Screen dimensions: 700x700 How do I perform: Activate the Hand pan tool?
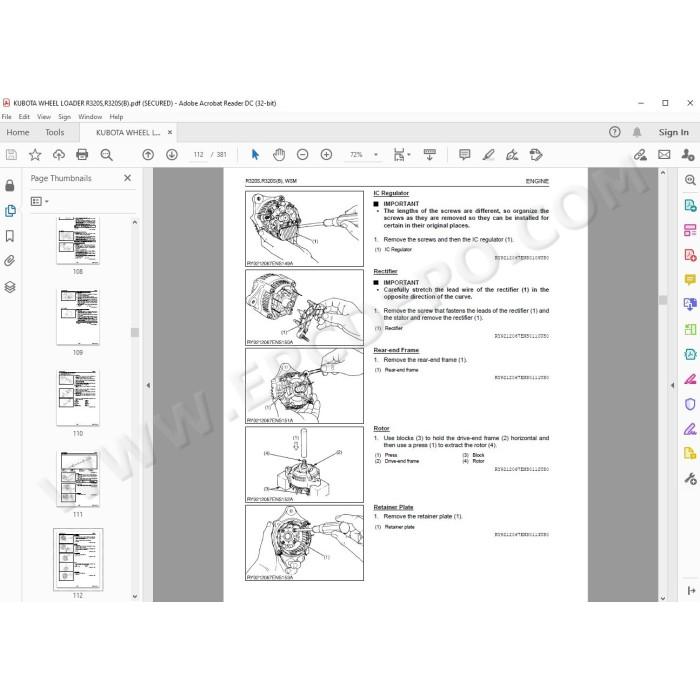coord(279,155)
